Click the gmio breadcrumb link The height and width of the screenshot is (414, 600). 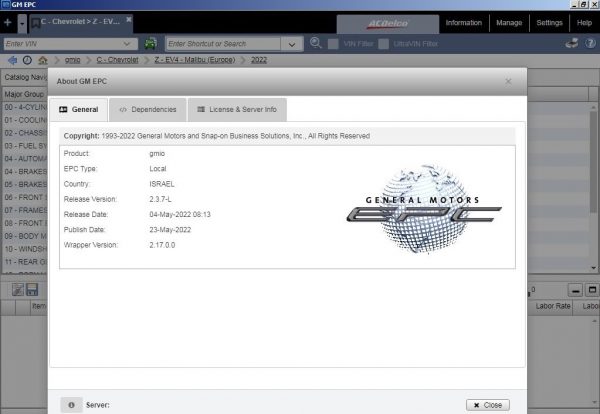(72, 60)
